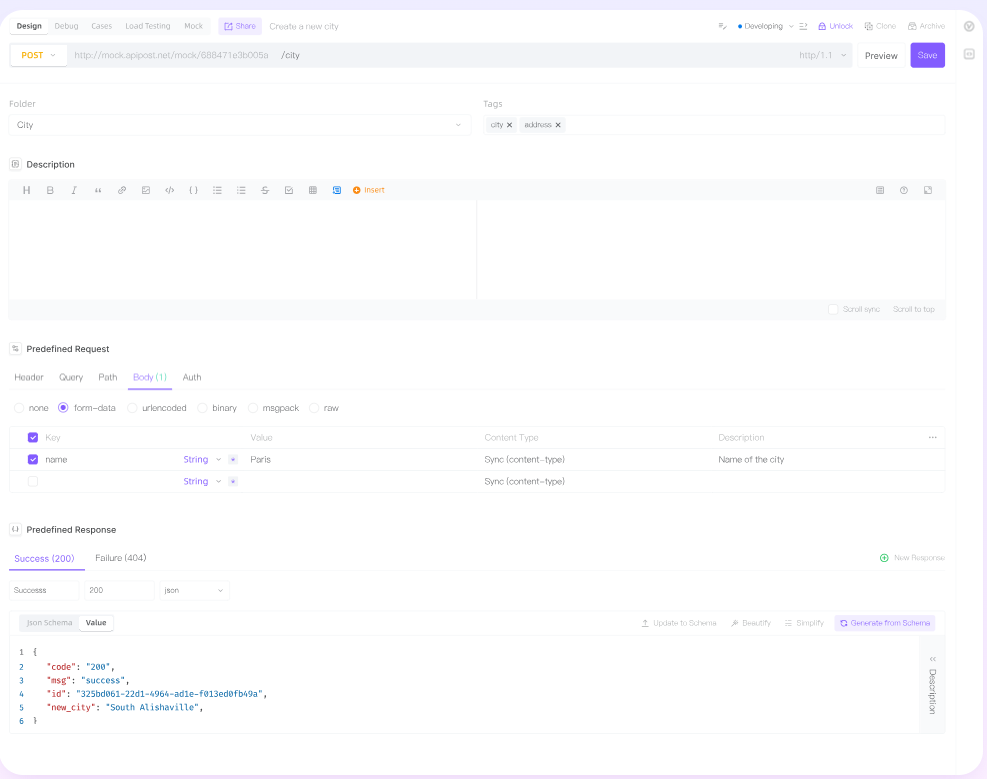Insert a table via the table icon

[x=313, y=189]
